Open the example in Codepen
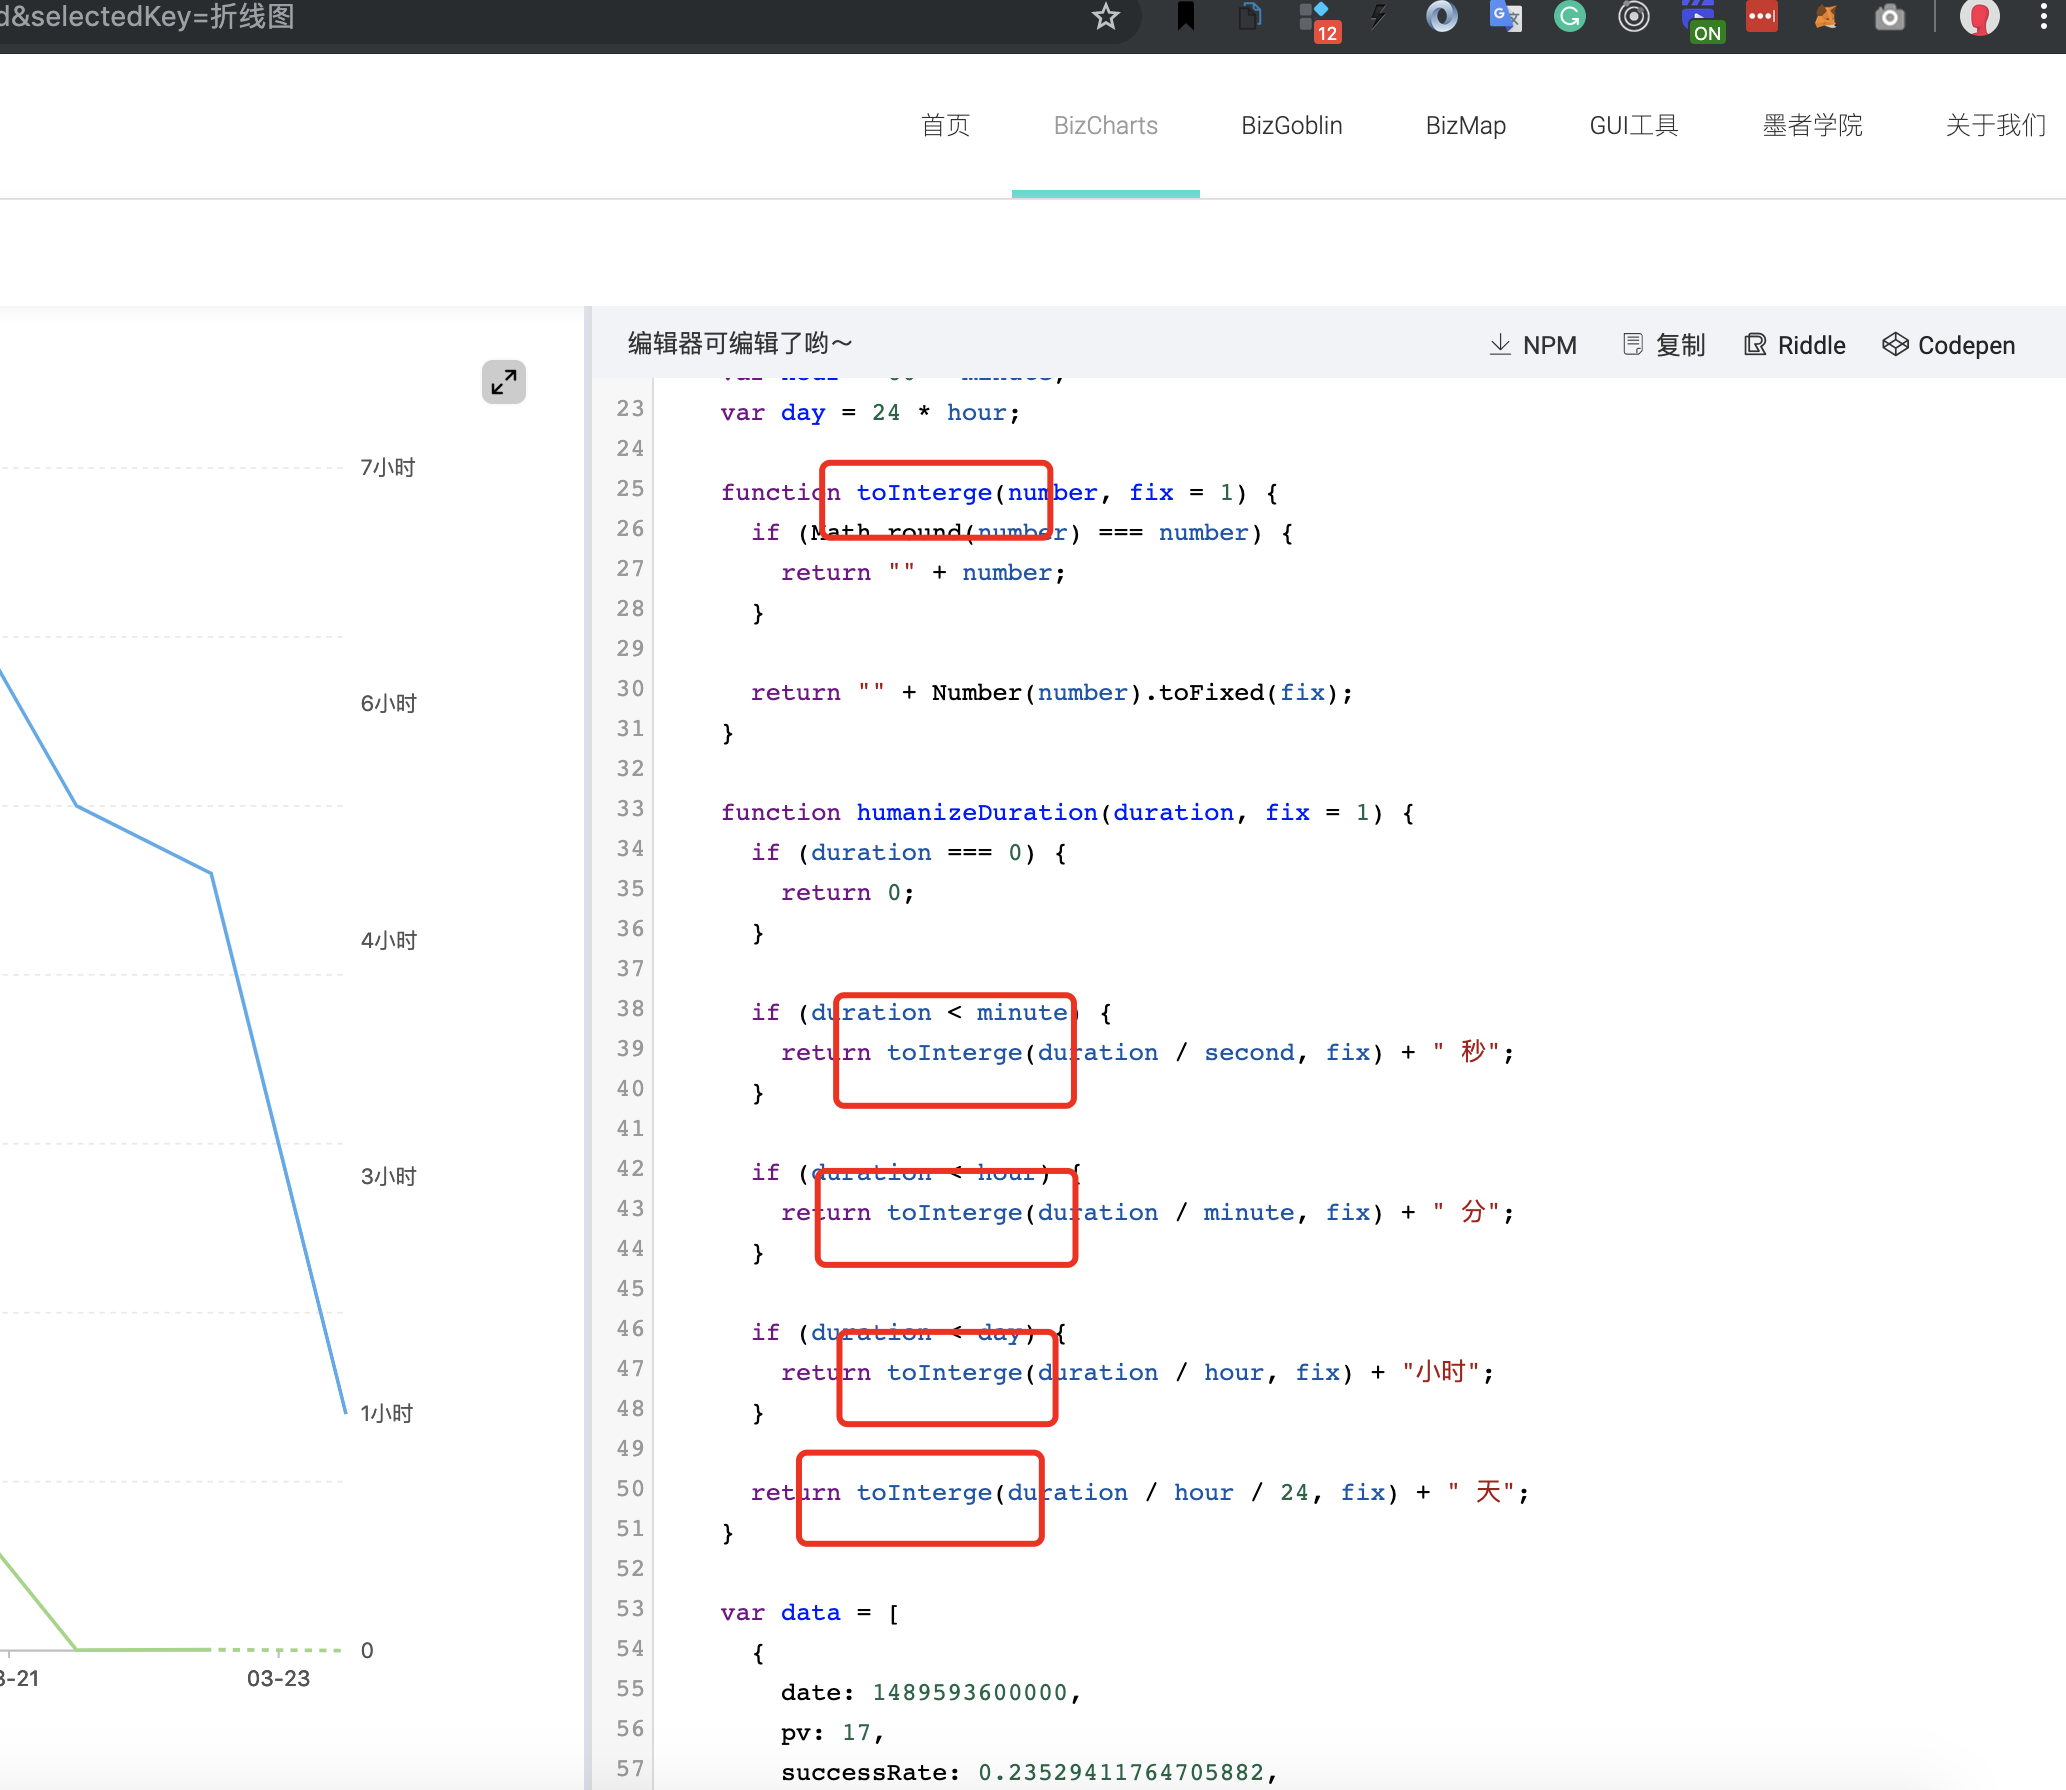The height and width of the screenshot is (1790, 2066). point(1947,344)
